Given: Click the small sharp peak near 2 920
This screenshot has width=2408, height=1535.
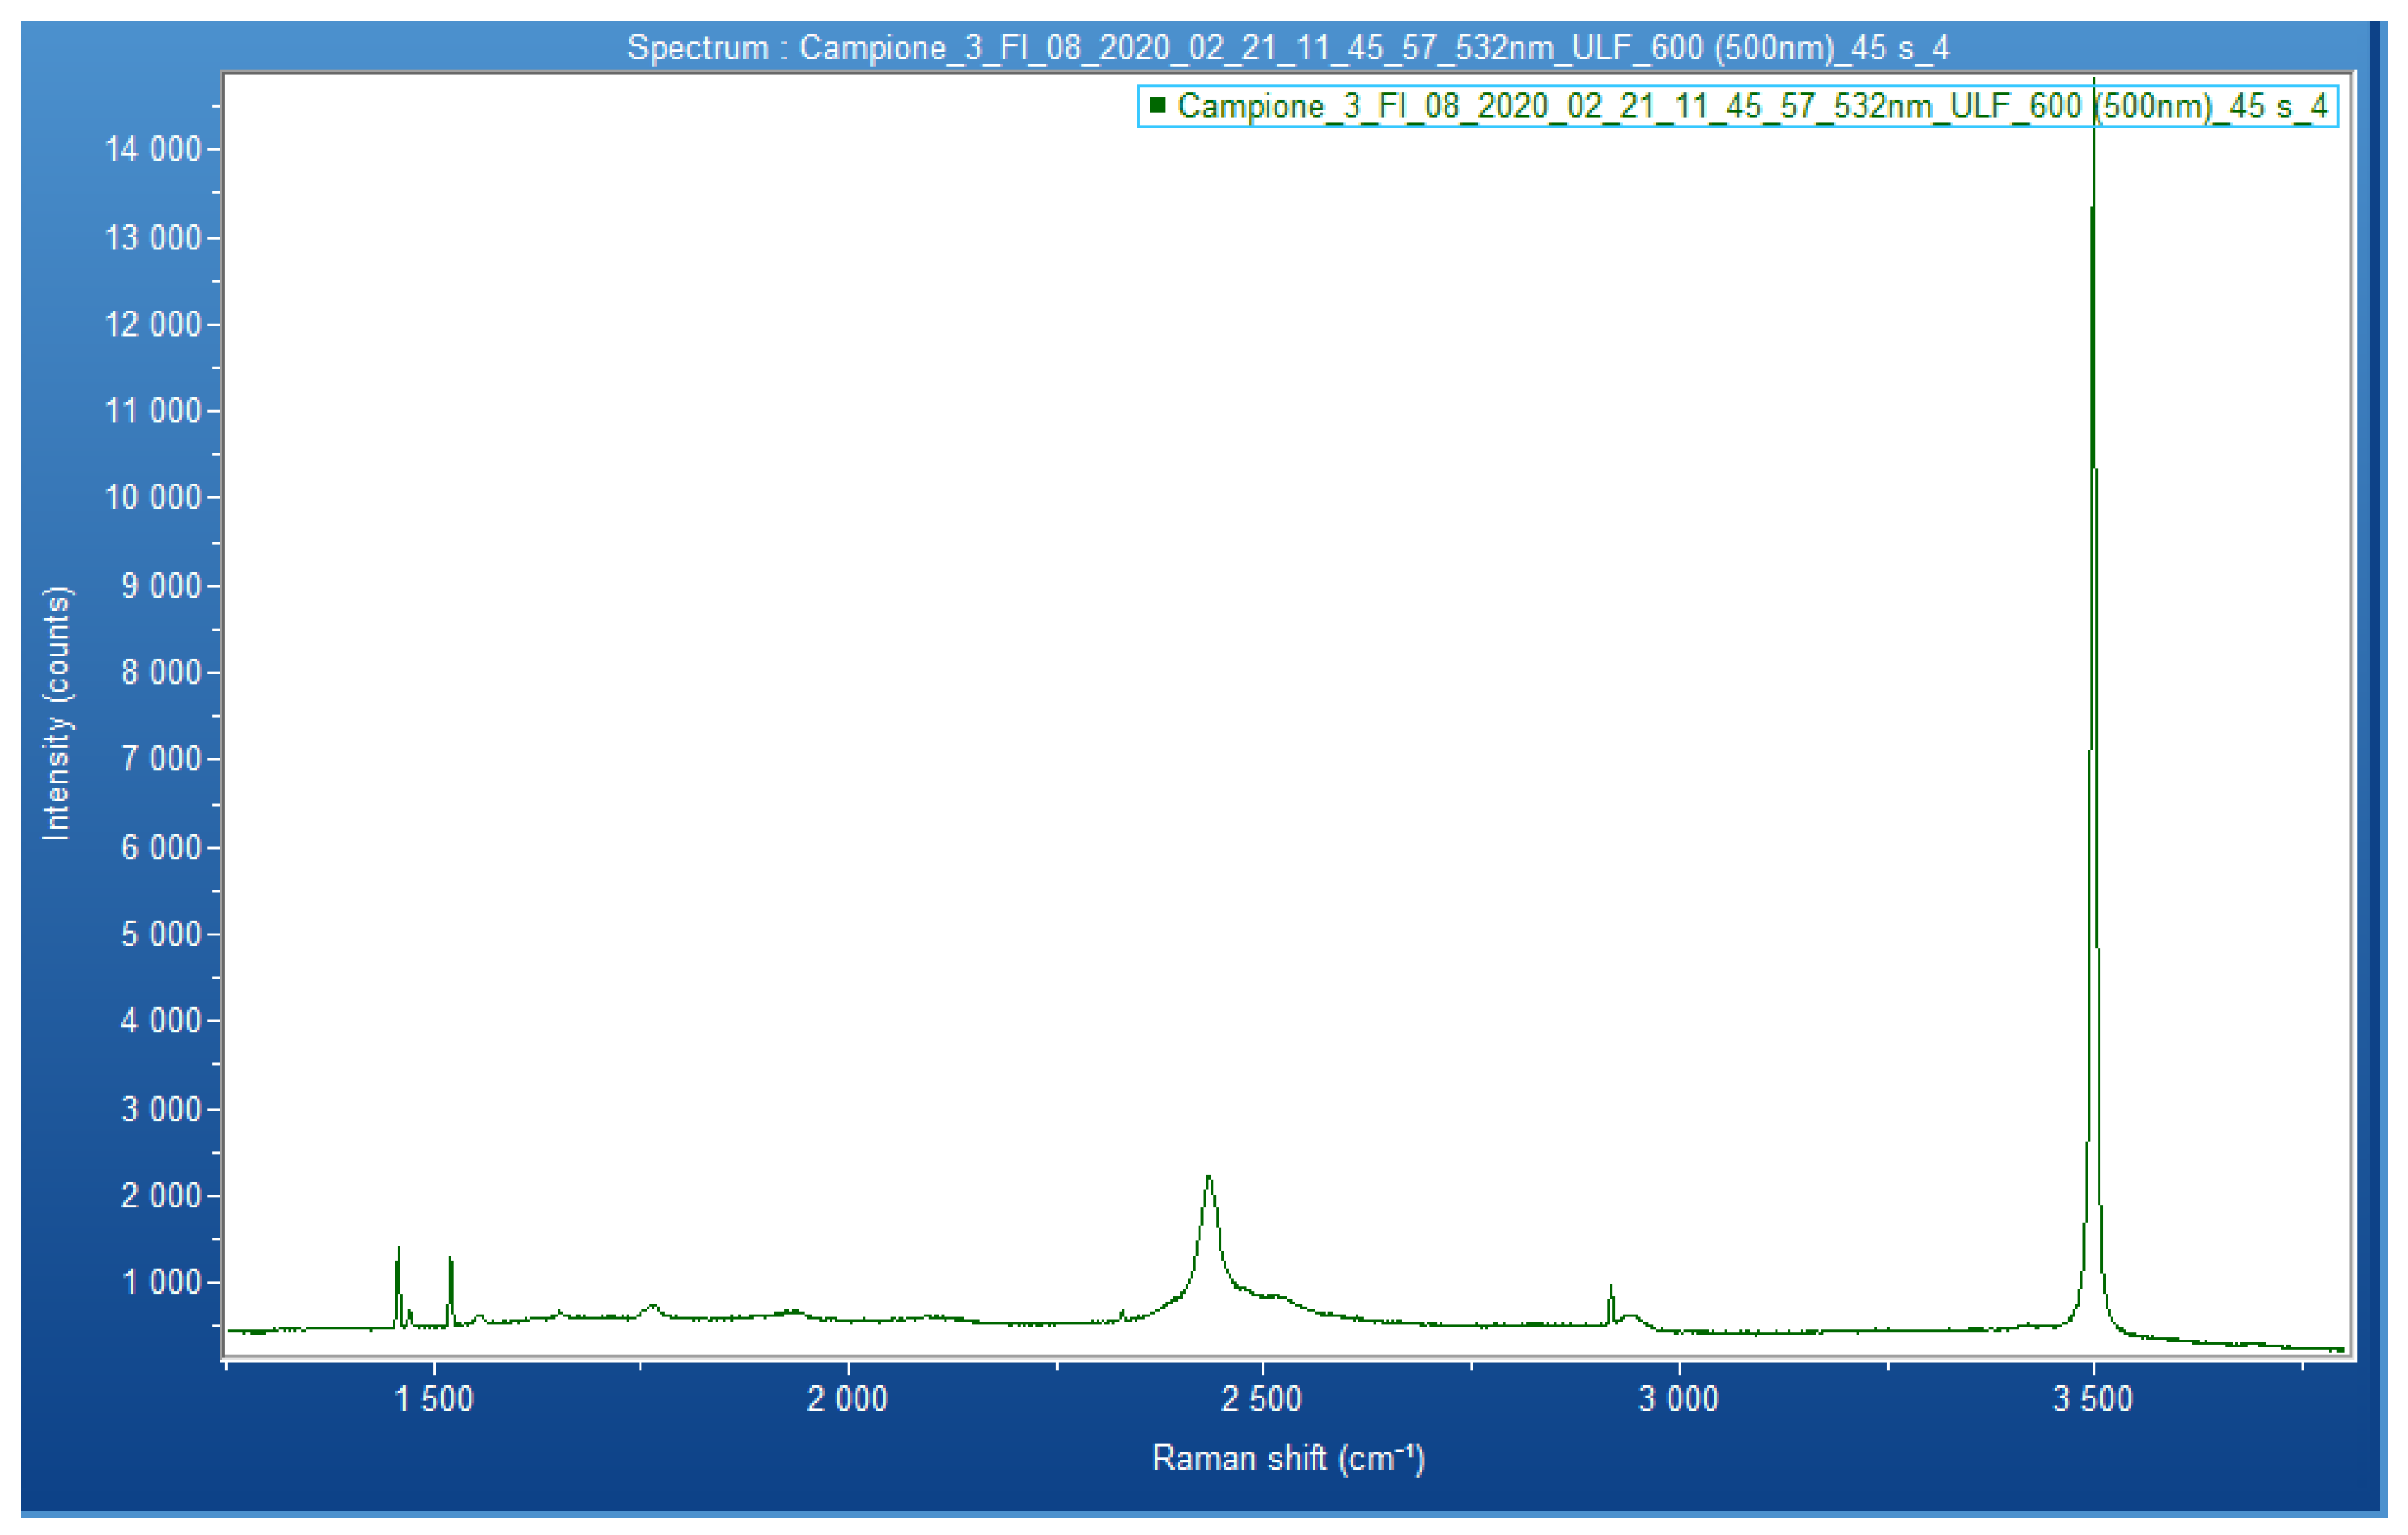Looking at the screenshot, I should 1611,1291.
